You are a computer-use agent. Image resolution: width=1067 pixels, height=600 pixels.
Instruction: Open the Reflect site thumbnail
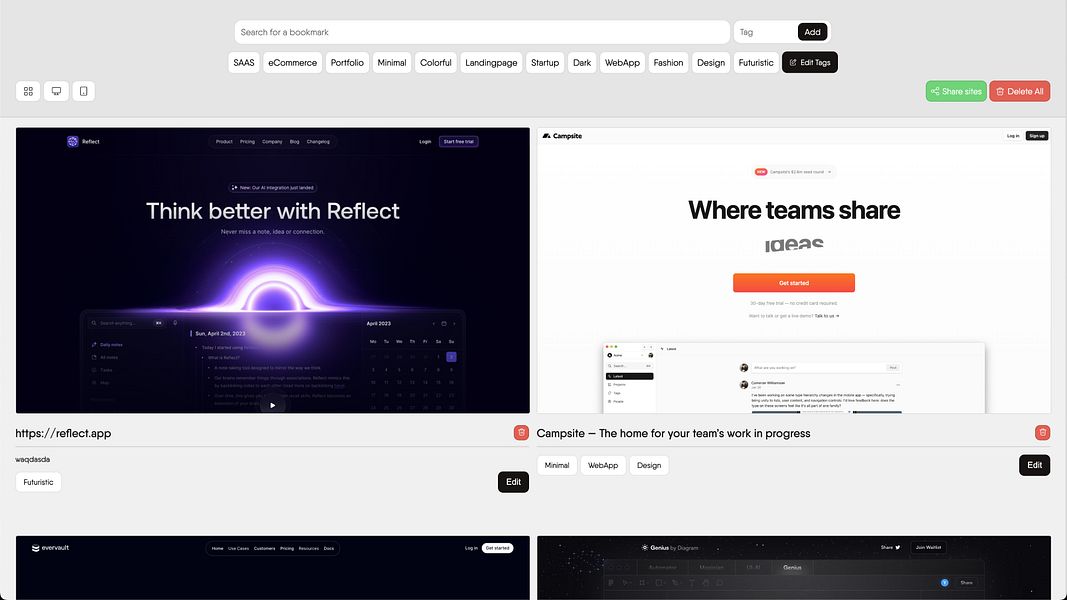pos(273,270)
